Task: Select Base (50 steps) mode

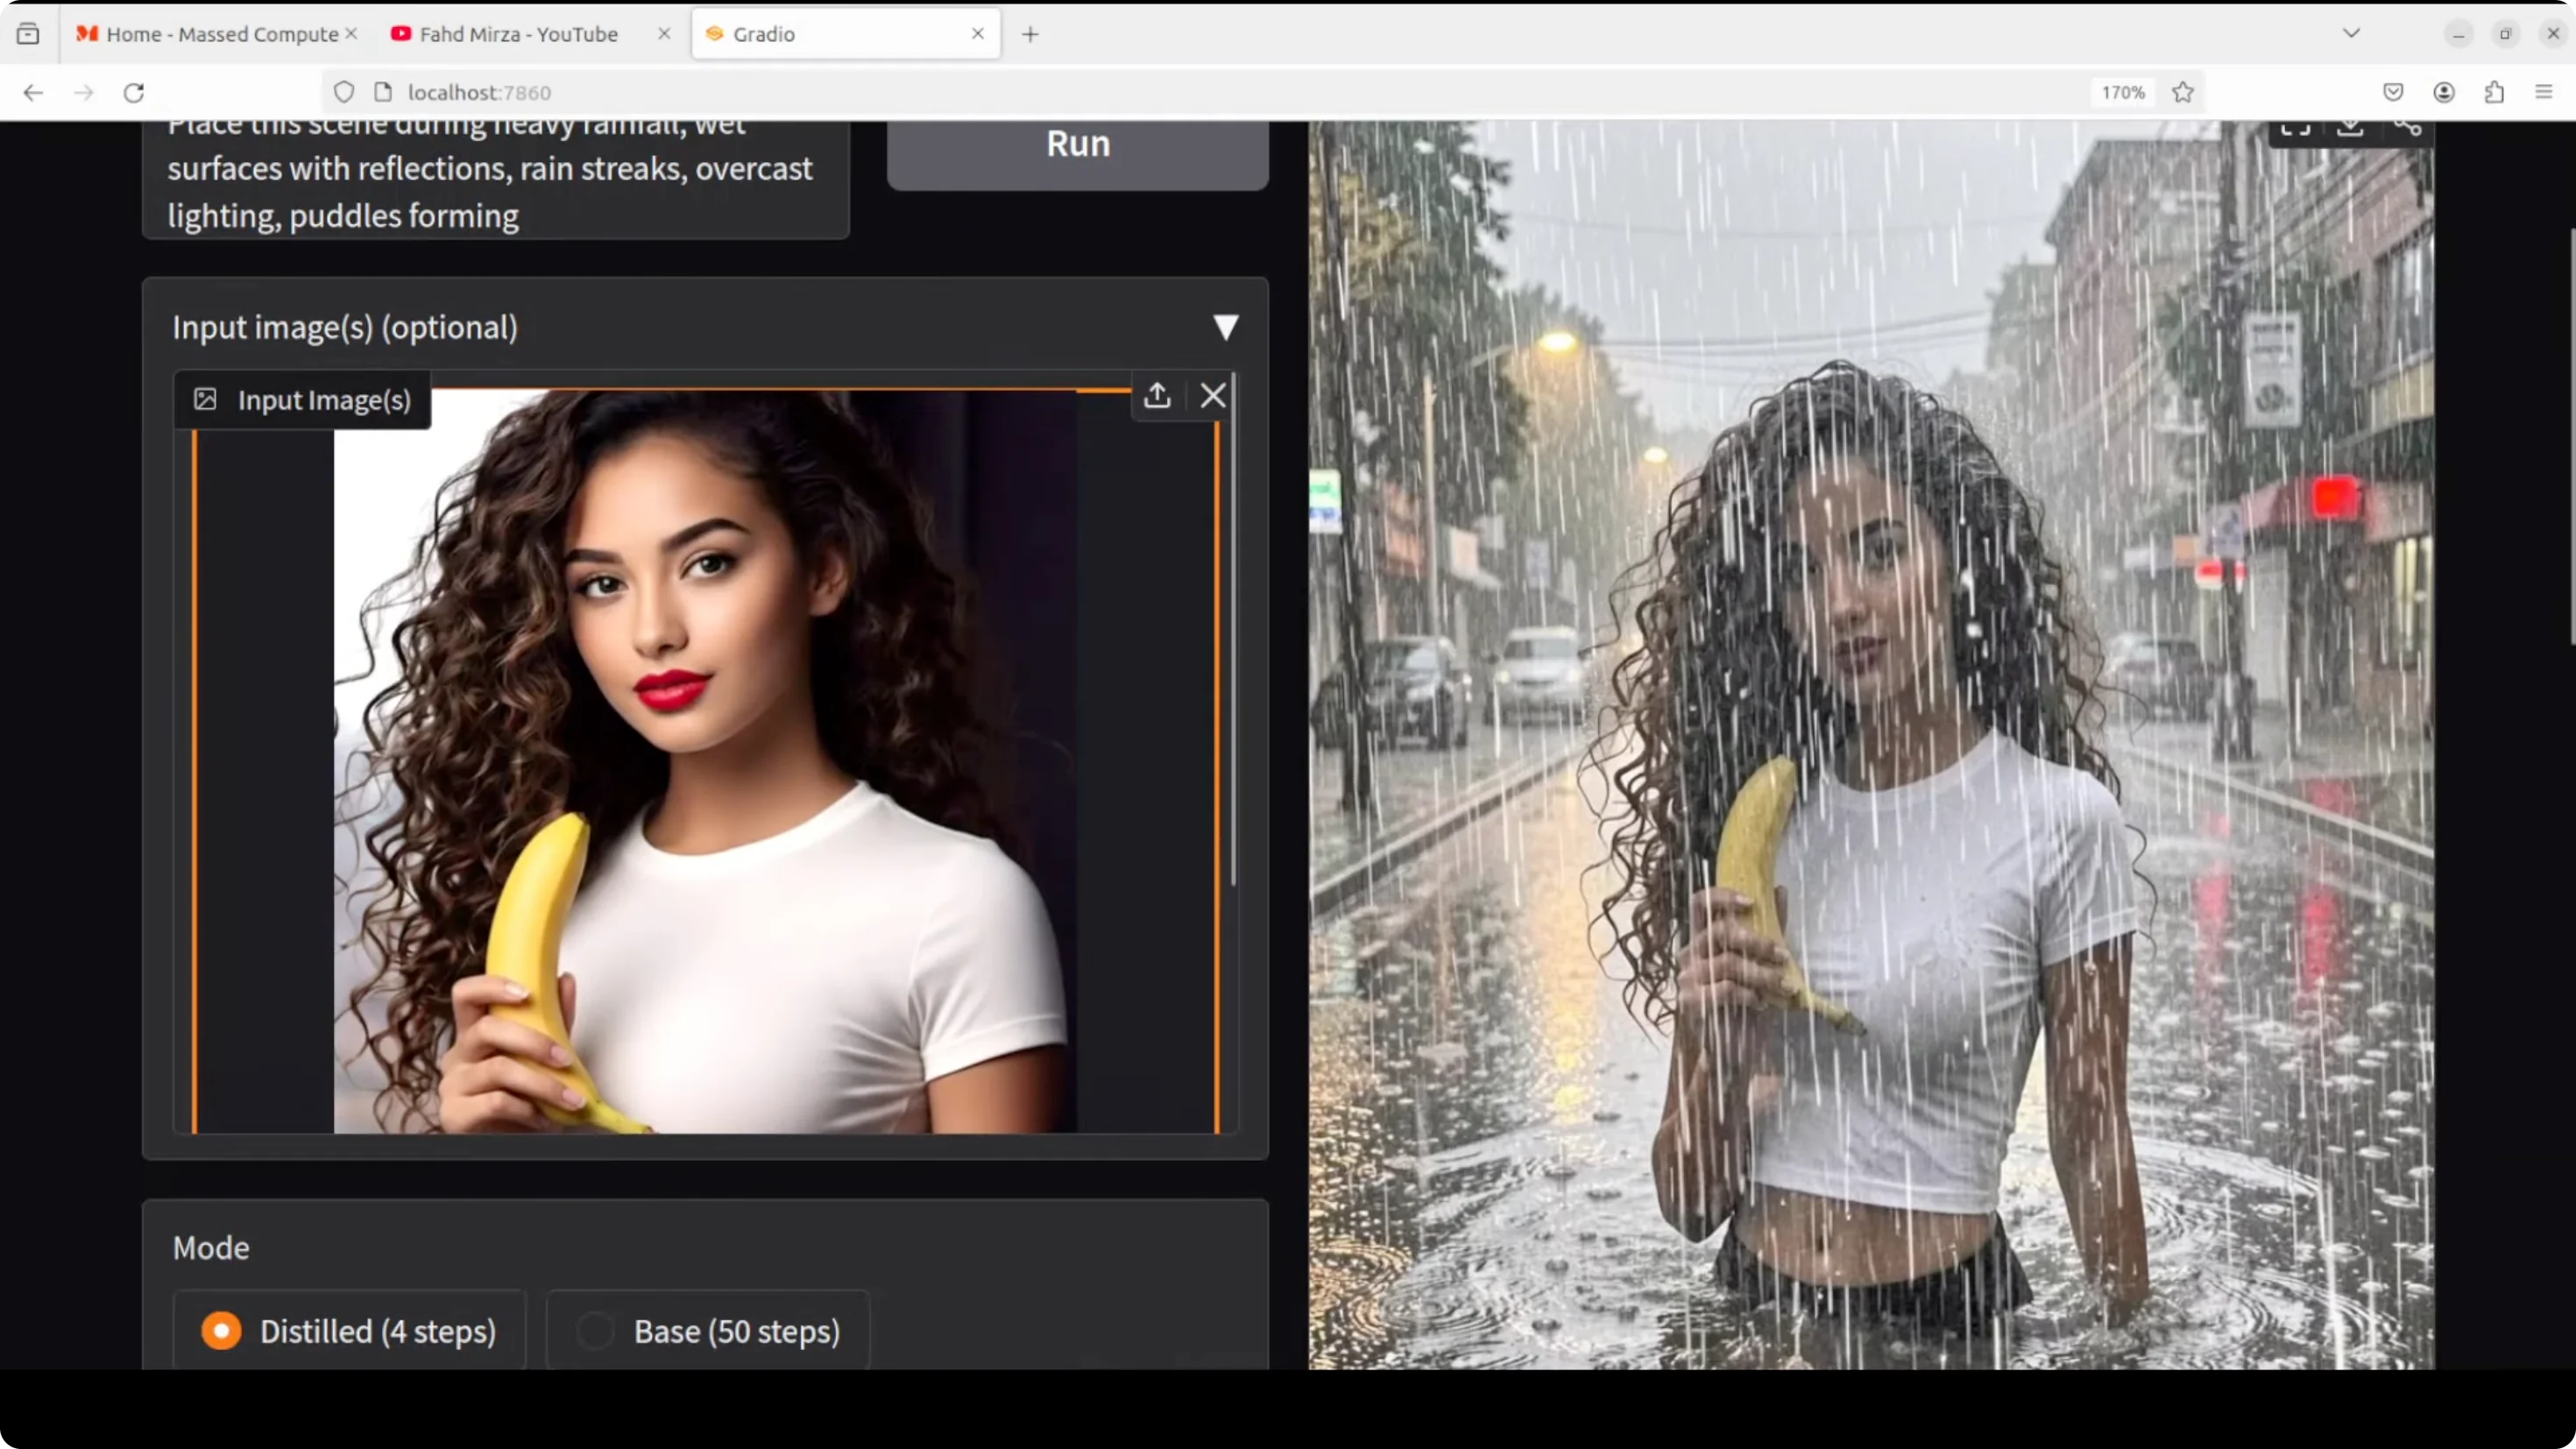Action: (x=595, y=1331)
